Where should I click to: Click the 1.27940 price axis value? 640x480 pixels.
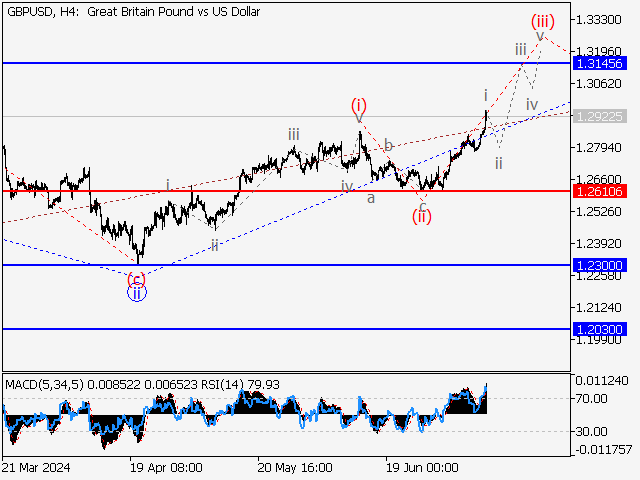coord(598,147)
